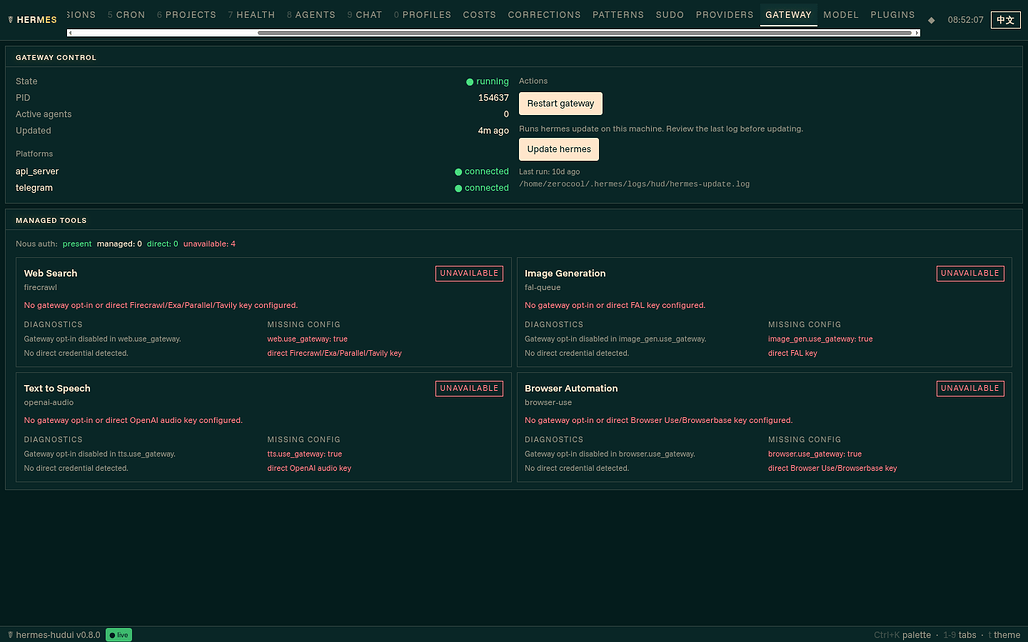
Task: Go to the Plugins tab
Action: point(892,14)
